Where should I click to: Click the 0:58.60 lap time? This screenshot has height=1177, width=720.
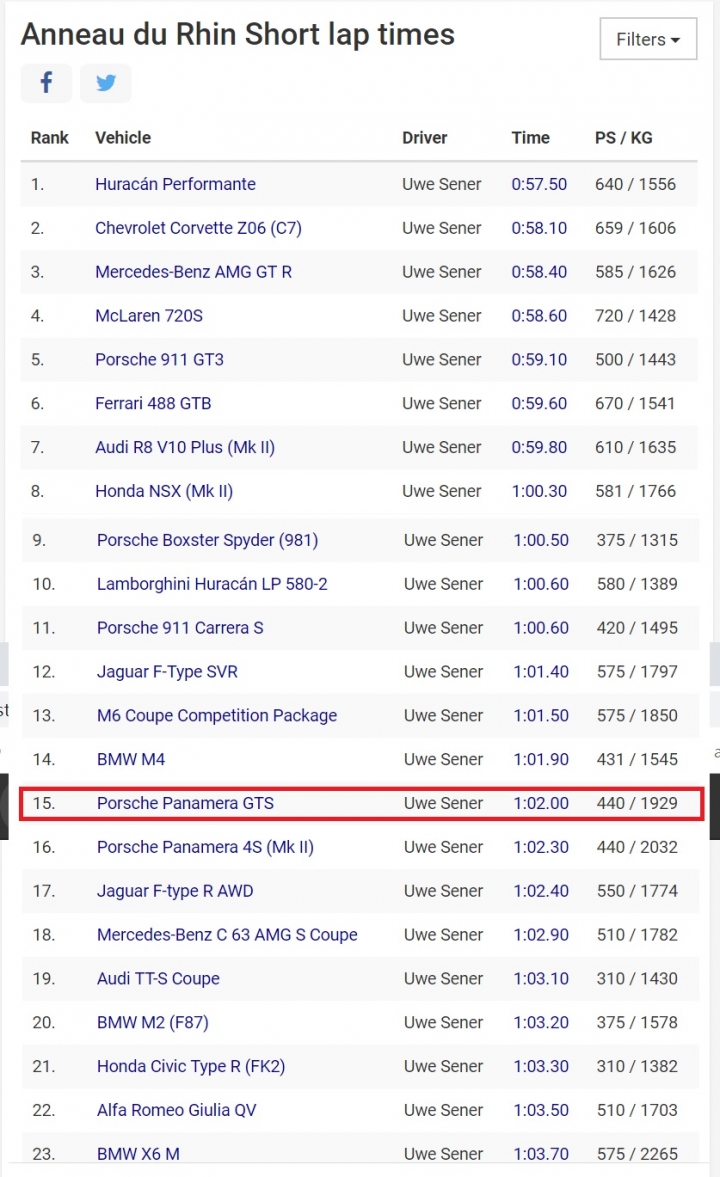coord(539,315)
